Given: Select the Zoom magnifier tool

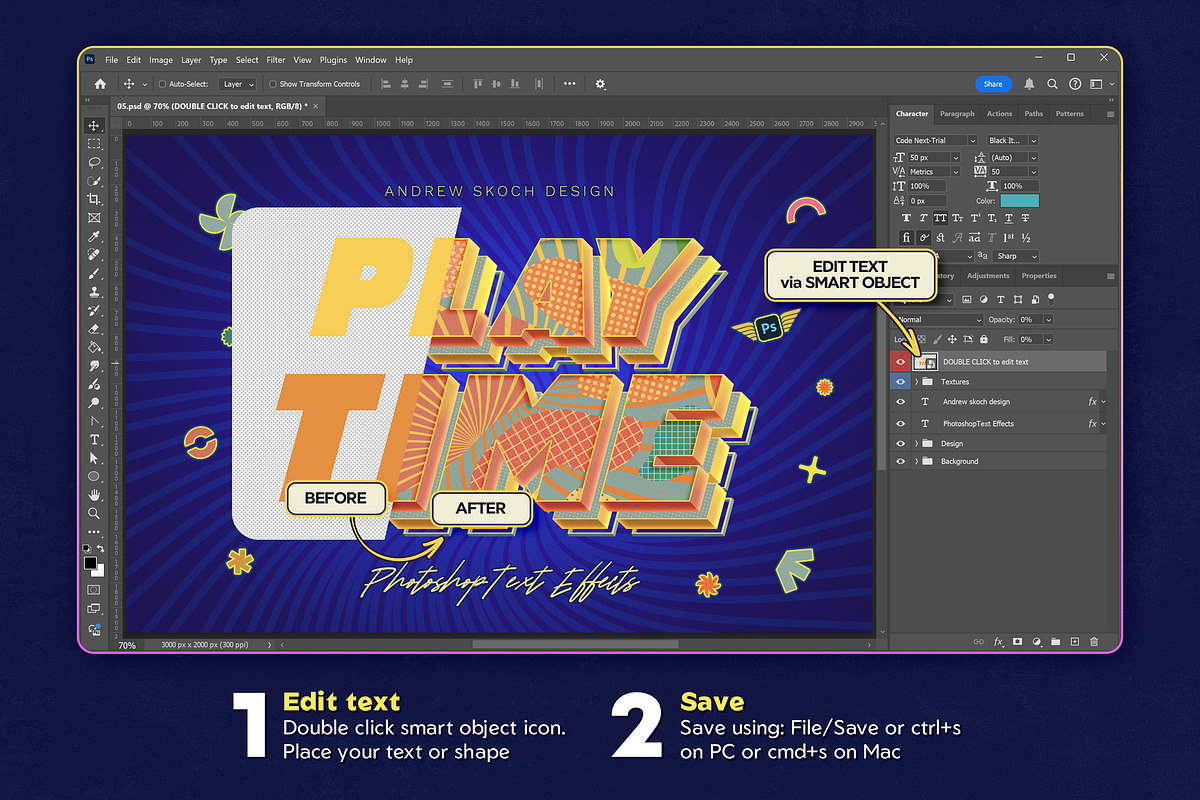Looking at the screenshot, I should pos(94,513).
